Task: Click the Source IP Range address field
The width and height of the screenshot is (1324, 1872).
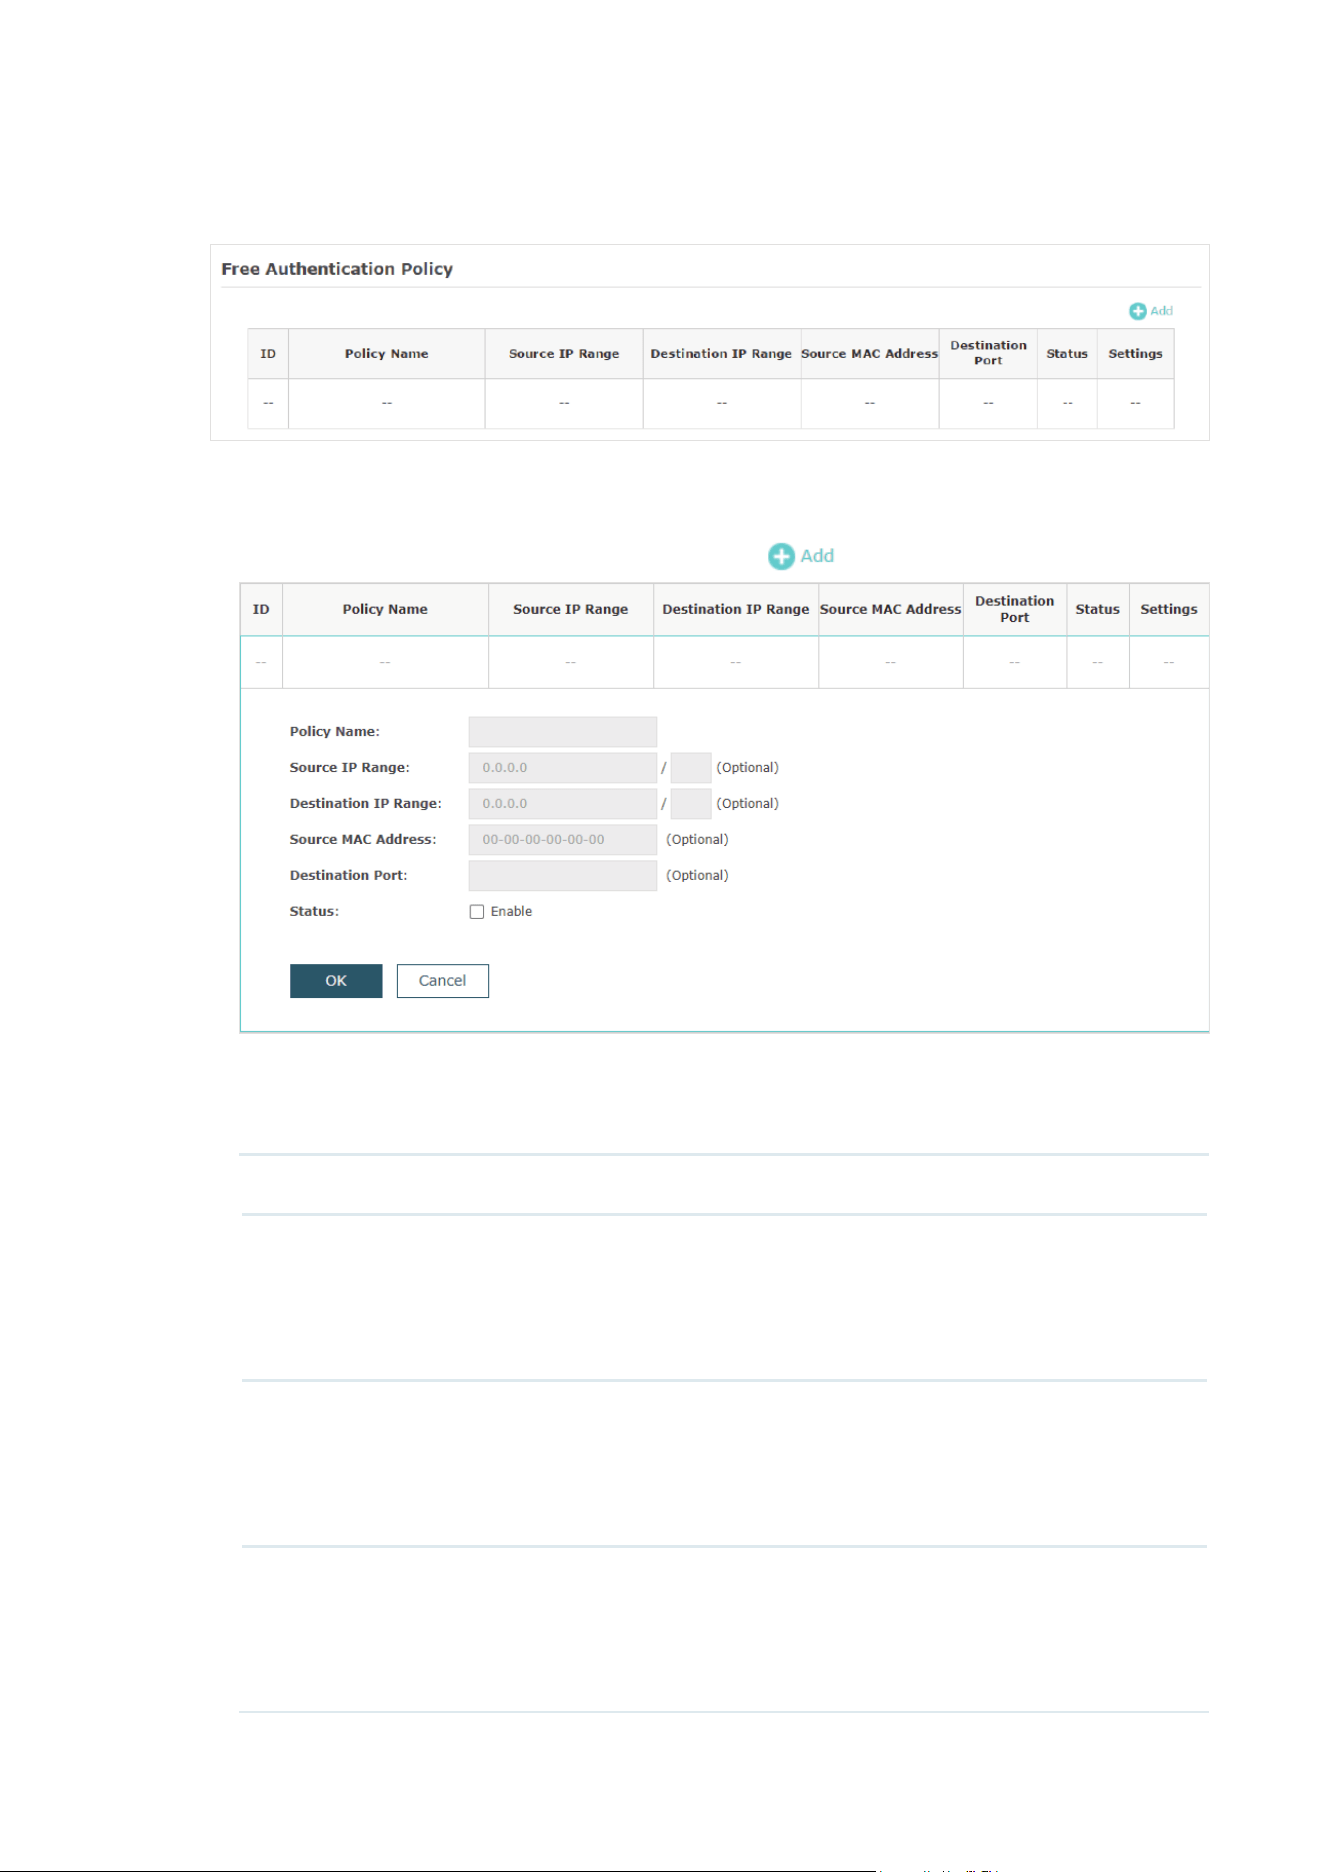Action: coord(562,767)
